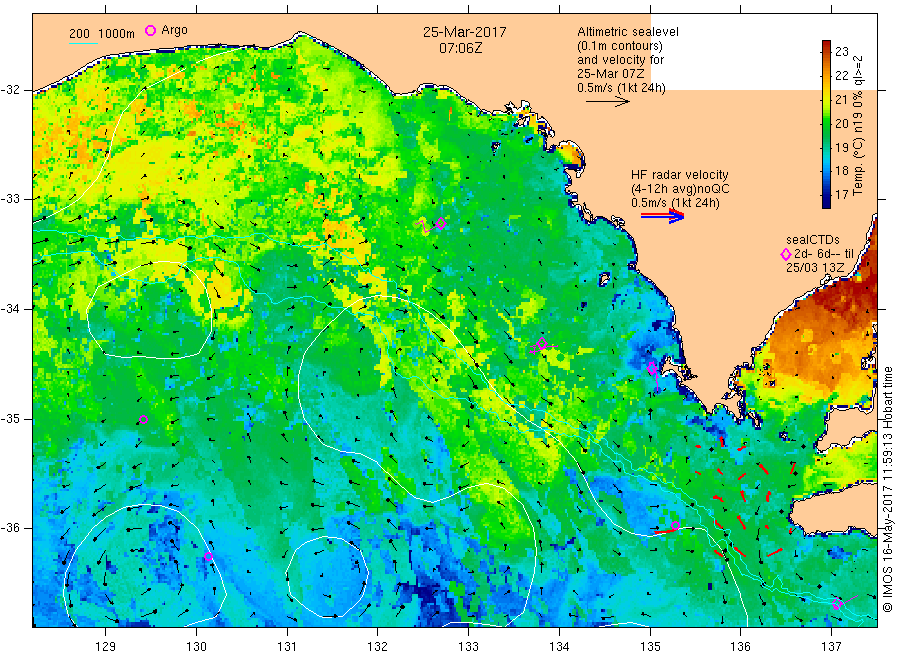Click the '(4-12h avg)noQC' text
Screen dimensions: 900x660
(x=680, y=189)
